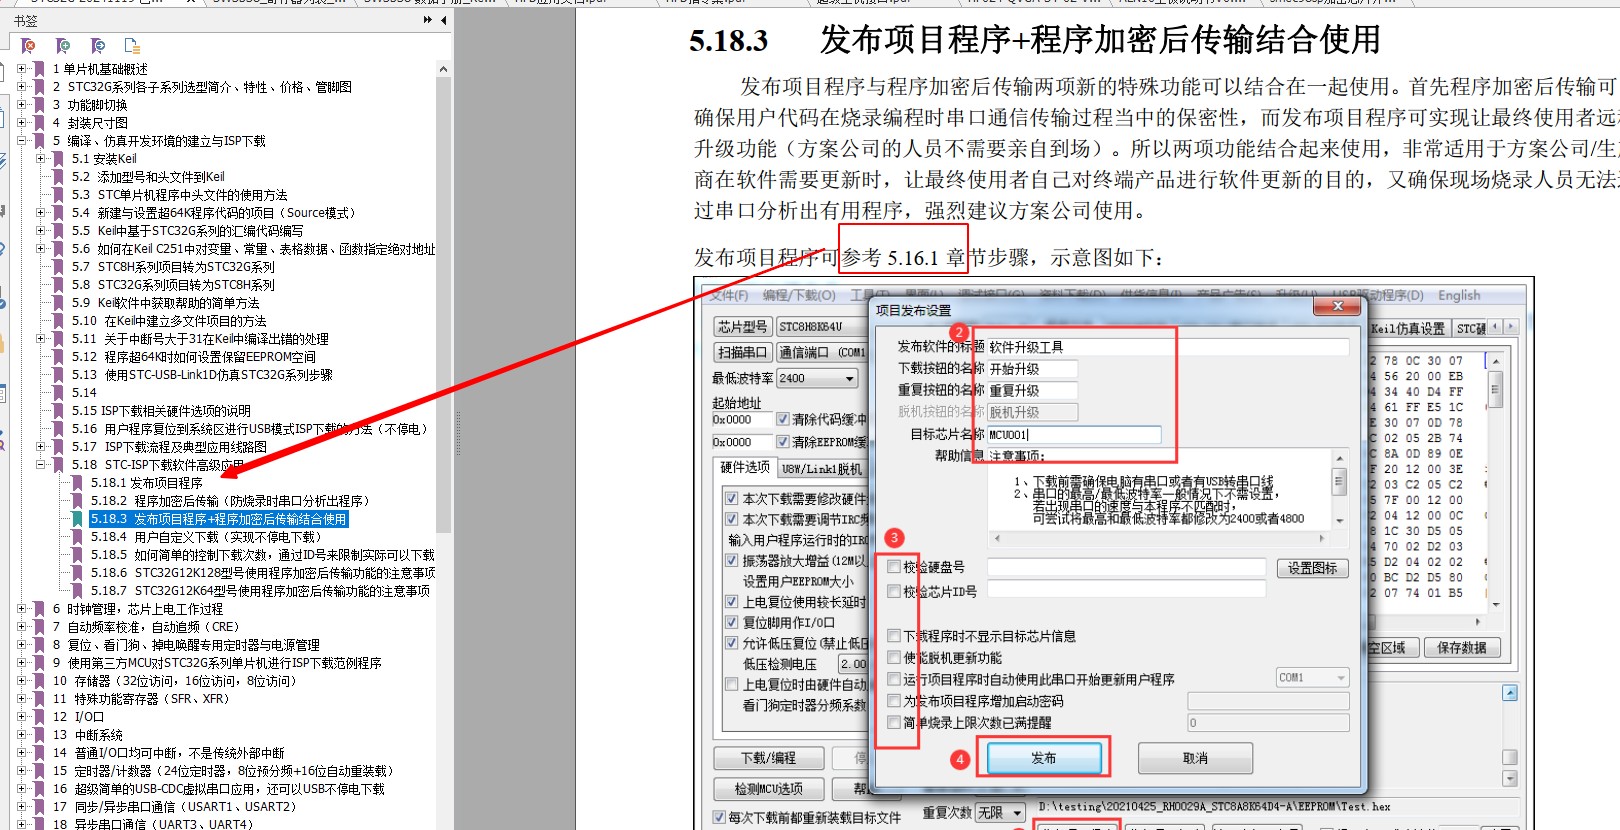Click bookmark icon beside 5.2 添加型号和头文件到Keil
The width and height of the screenshot is (1620, 830).
[58, 177]
